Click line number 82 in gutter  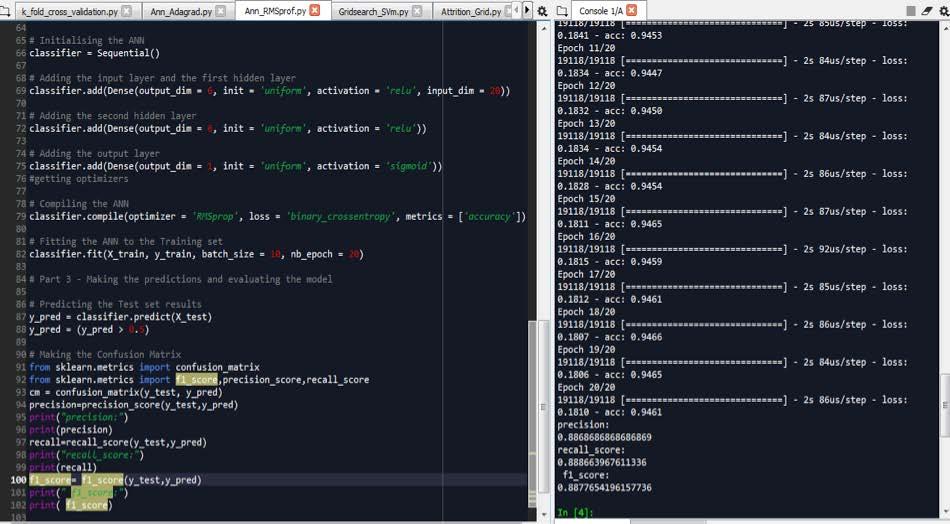pyautogui.click(x=21, y=254)
